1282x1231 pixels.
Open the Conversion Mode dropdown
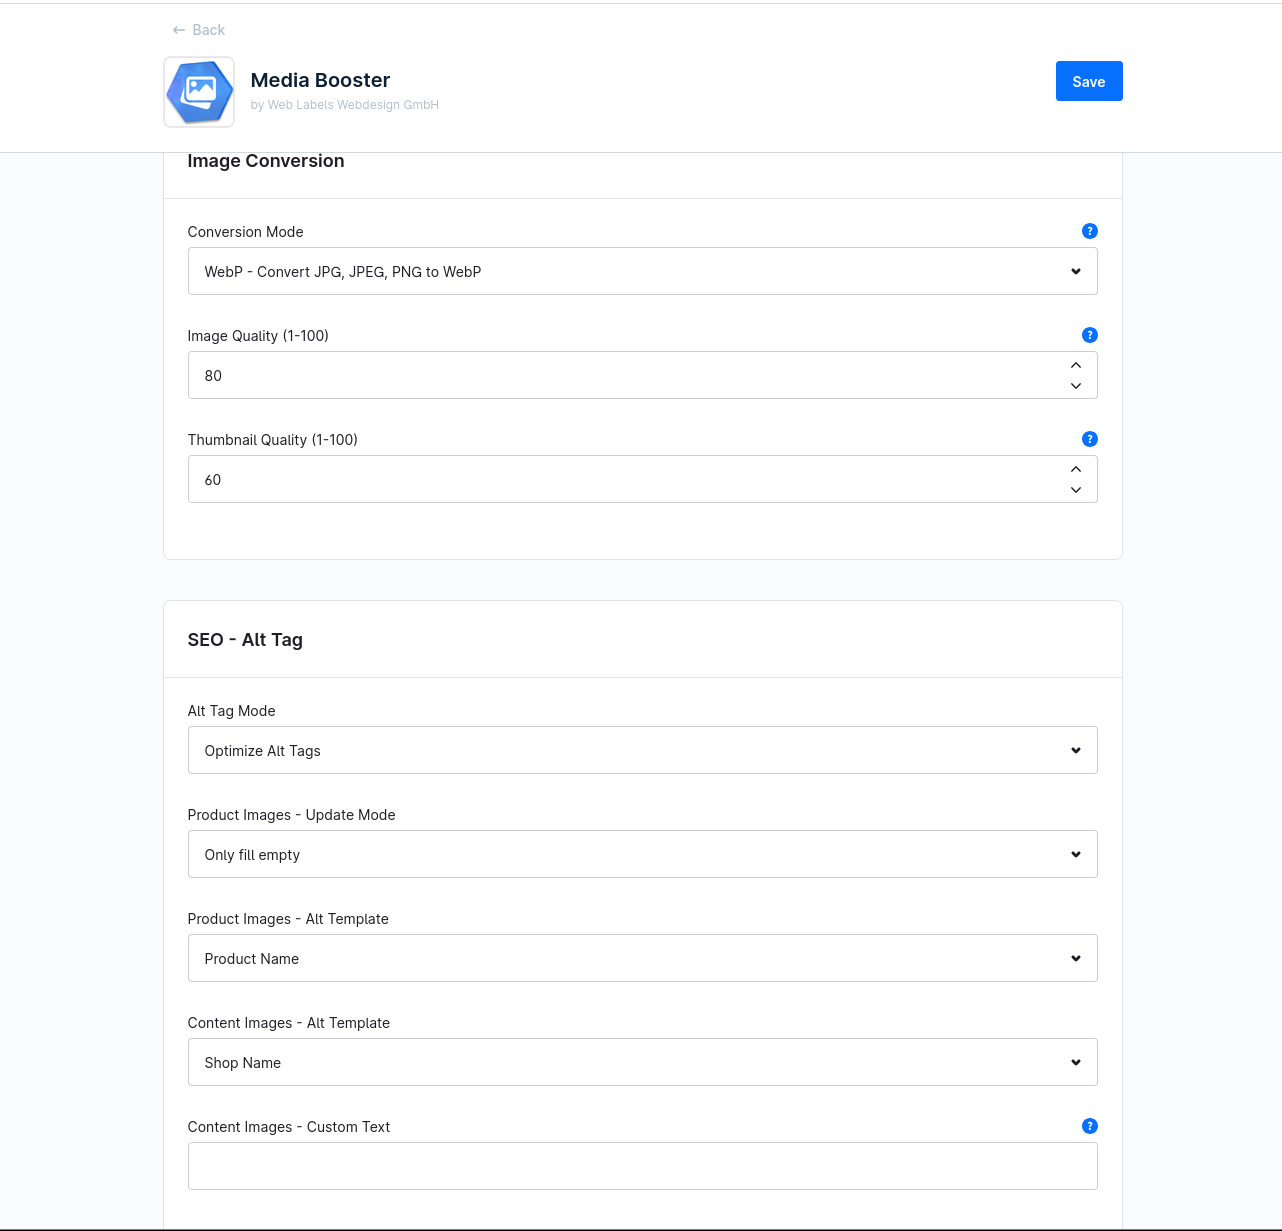tap(642, 271)
